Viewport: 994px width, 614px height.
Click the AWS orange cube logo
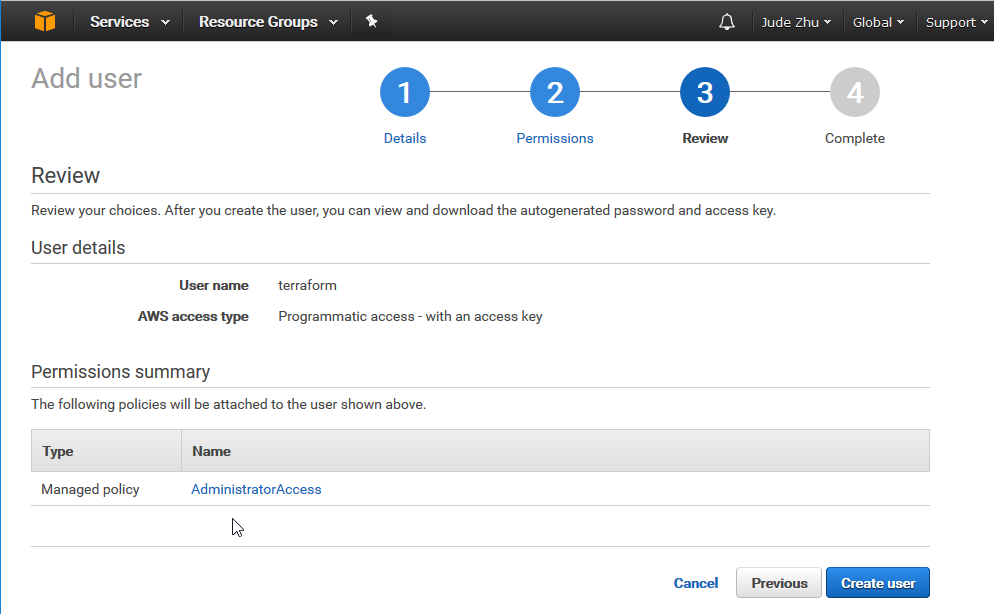pyautogui.click(x=45, y=21)
